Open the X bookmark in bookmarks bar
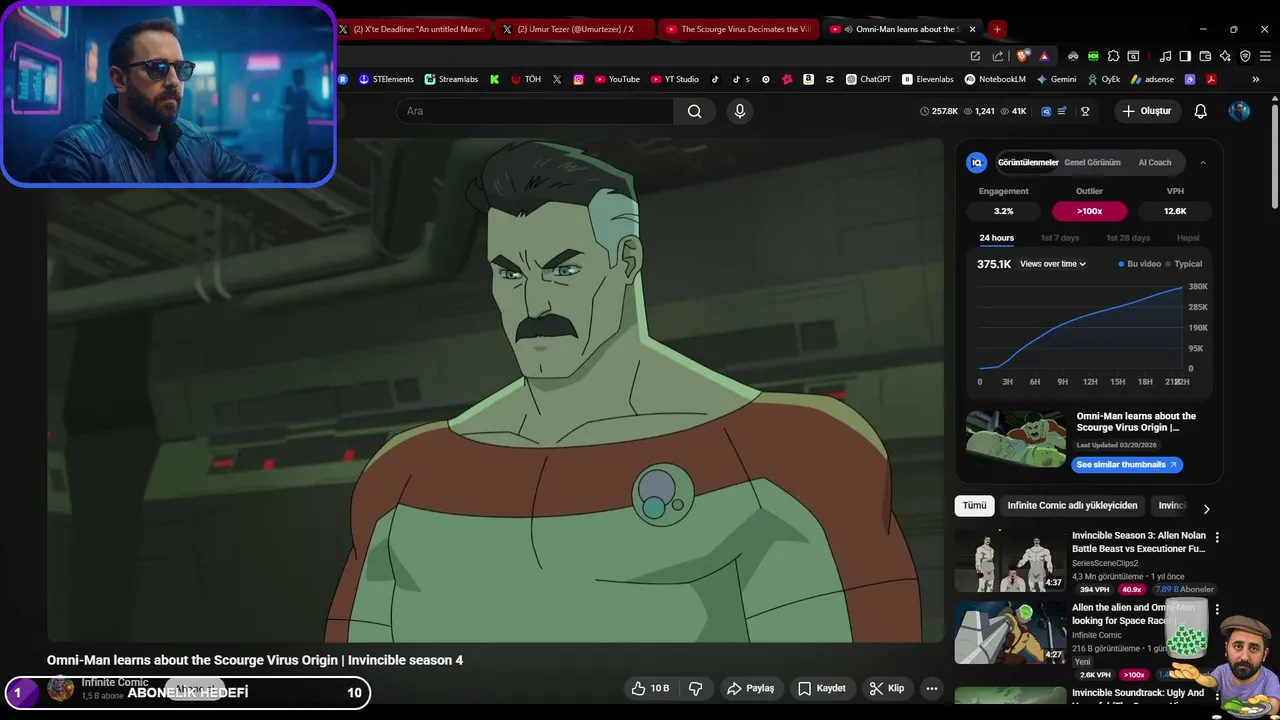 (x=557, y=79)
